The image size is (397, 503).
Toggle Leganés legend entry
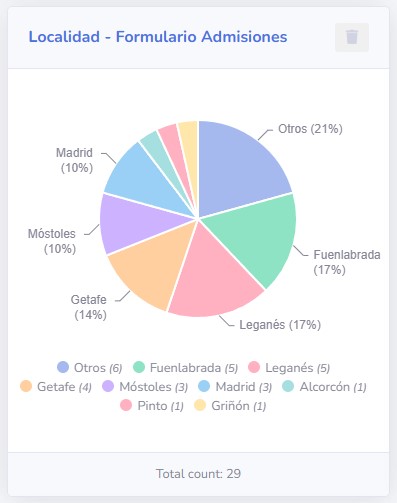289,368
